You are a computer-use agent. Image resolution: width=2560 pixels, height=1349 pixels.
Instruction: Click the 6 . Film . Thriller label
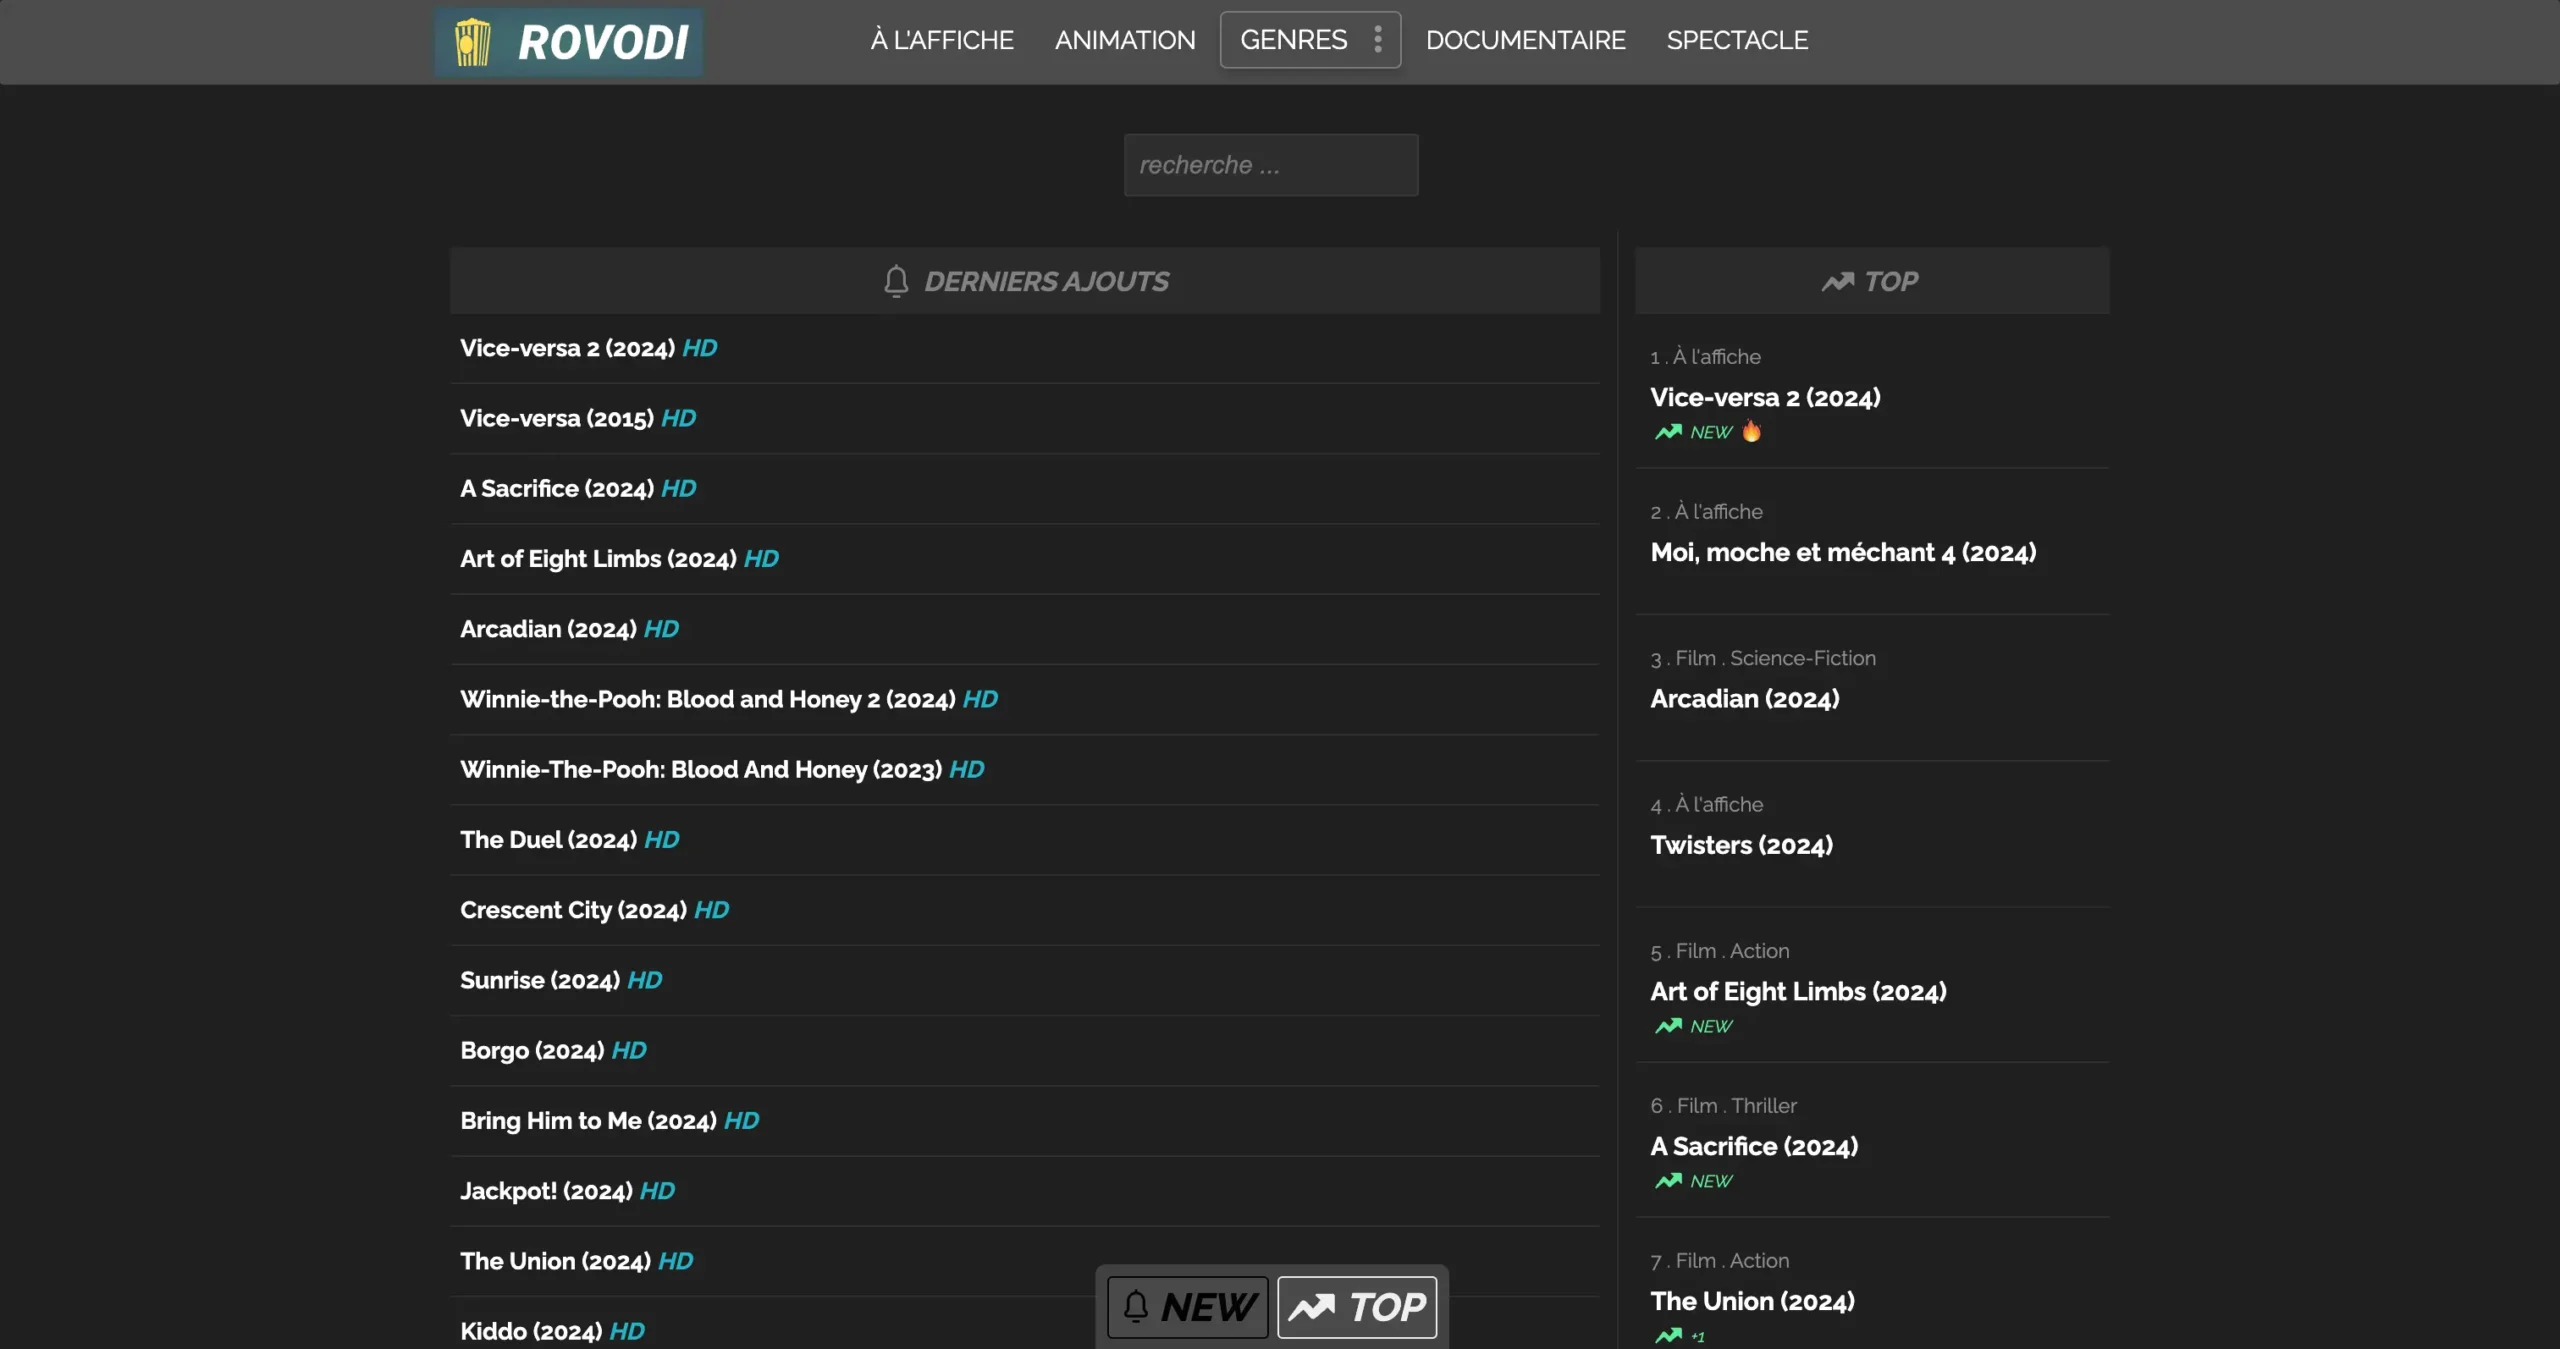pos(1723,1105)
